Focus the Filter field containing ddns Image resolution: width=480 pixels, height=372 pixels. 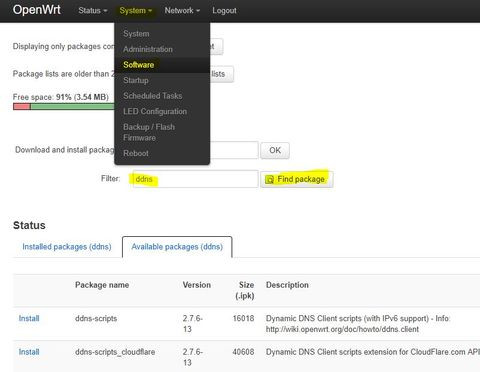195,179
